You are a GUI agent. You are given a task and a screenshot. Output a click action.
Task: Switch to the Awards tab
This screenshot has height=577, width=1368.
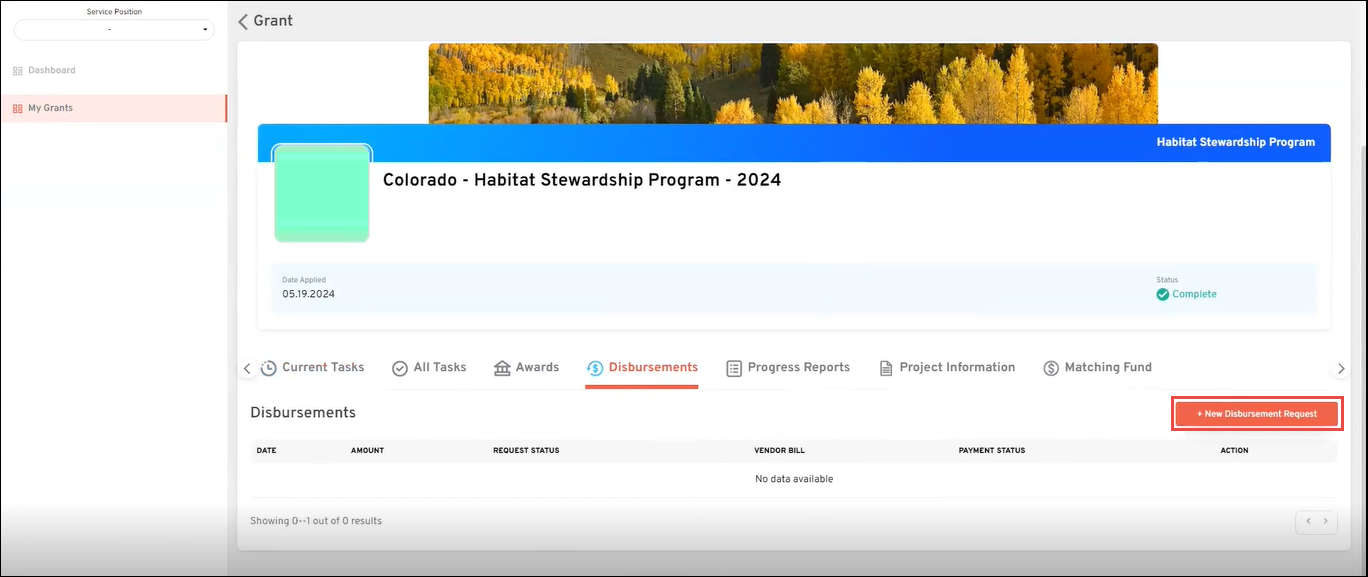537,367
